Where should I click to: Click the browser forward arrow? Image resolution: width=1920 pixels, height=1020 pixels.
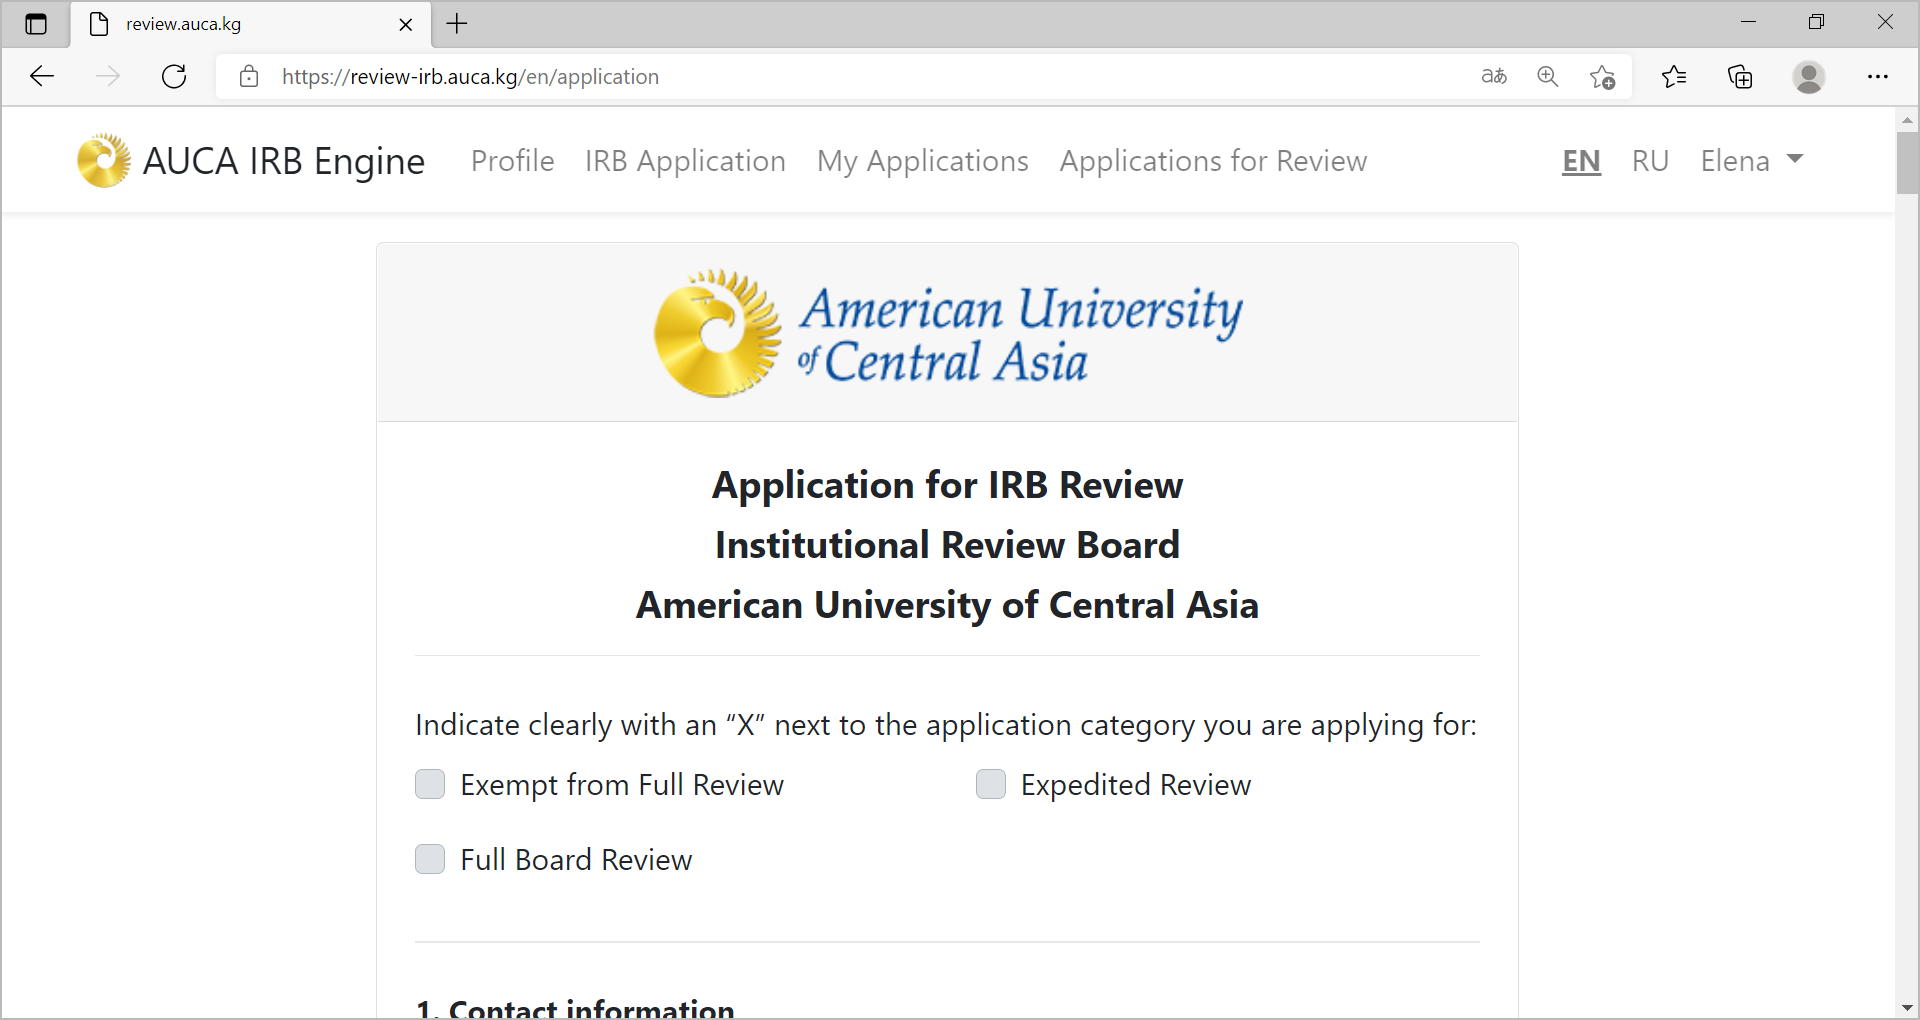pyautogui.click(x=108, y=76)
